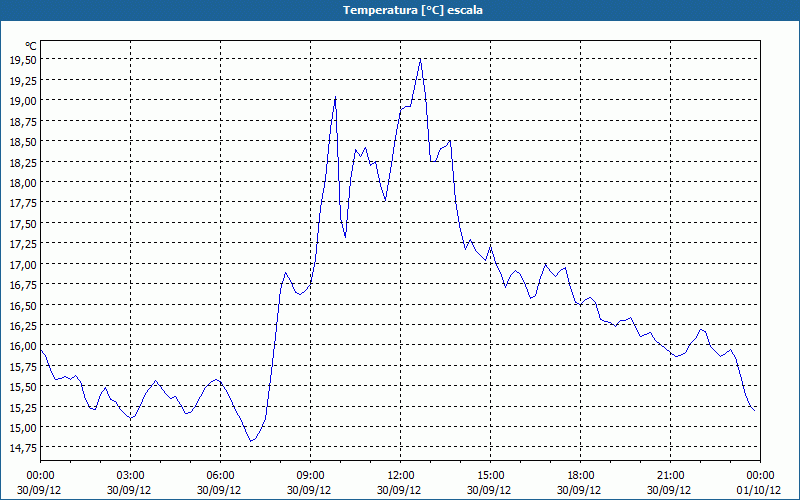Click the 15,00 y-axis label
This screenshot has width=800, height=500.
pos(23,428)
